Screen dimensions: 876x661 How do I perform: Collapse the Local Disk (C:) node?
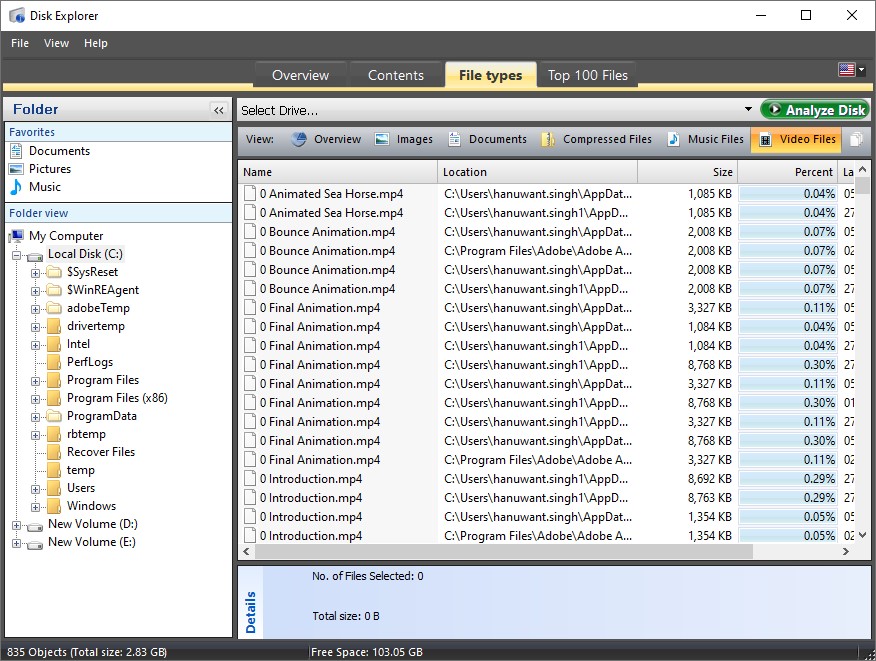(17, 253)
